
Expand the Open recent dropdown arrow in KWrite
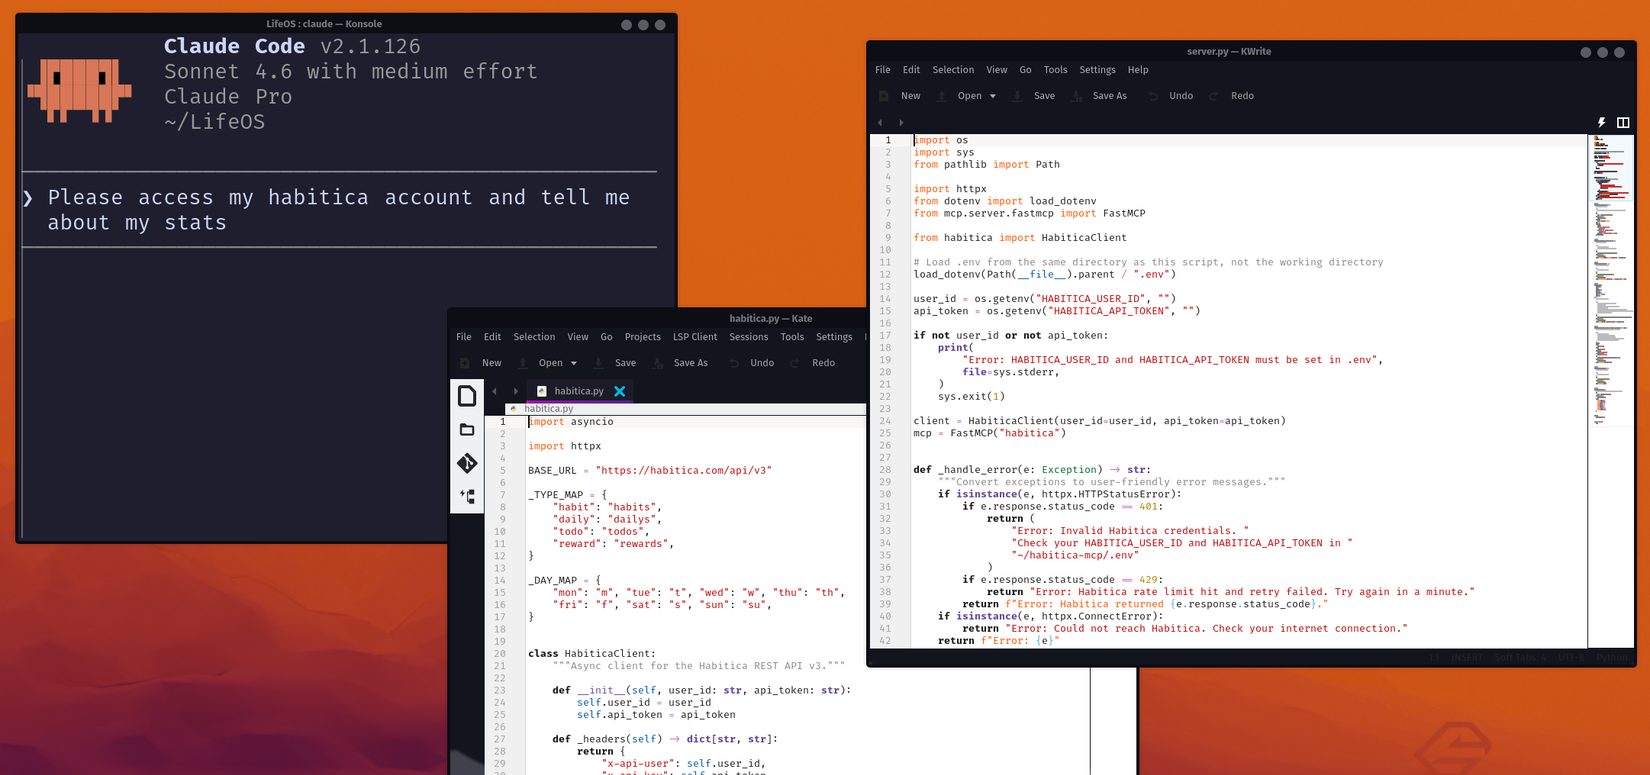click(x=992, y=96)
